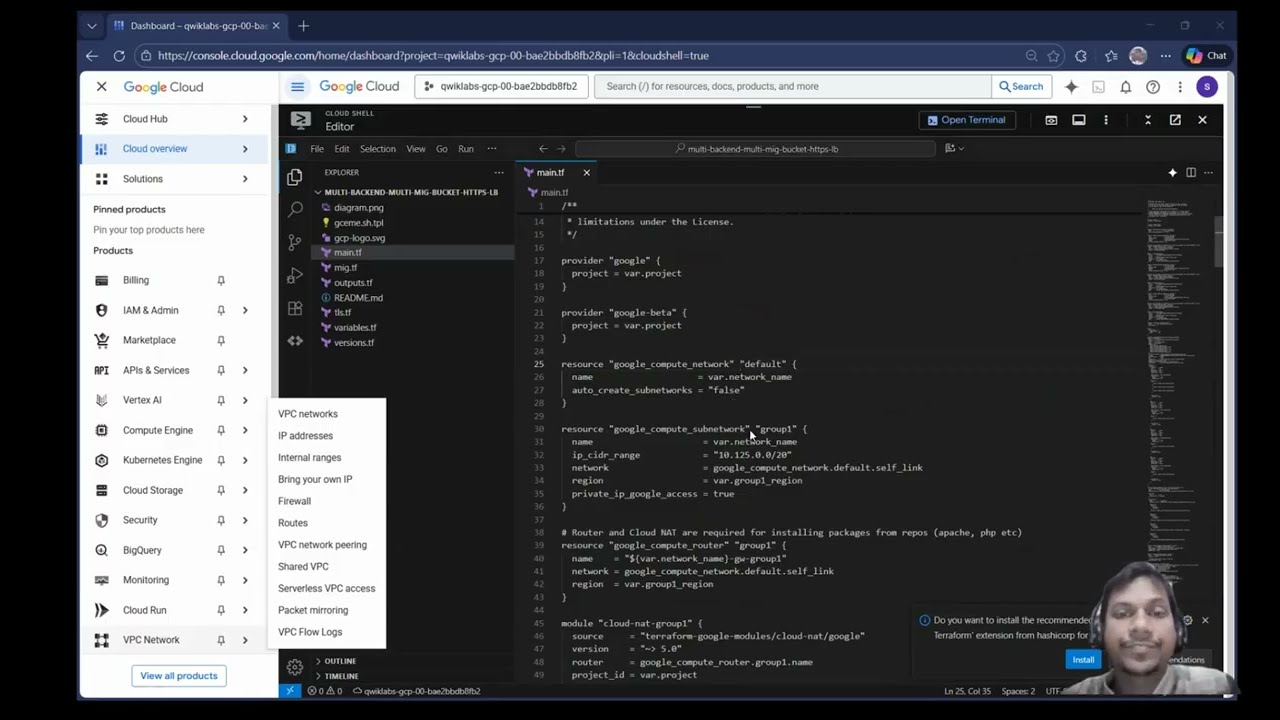
Task: Click the resources search input field
Action: (795, 87)
